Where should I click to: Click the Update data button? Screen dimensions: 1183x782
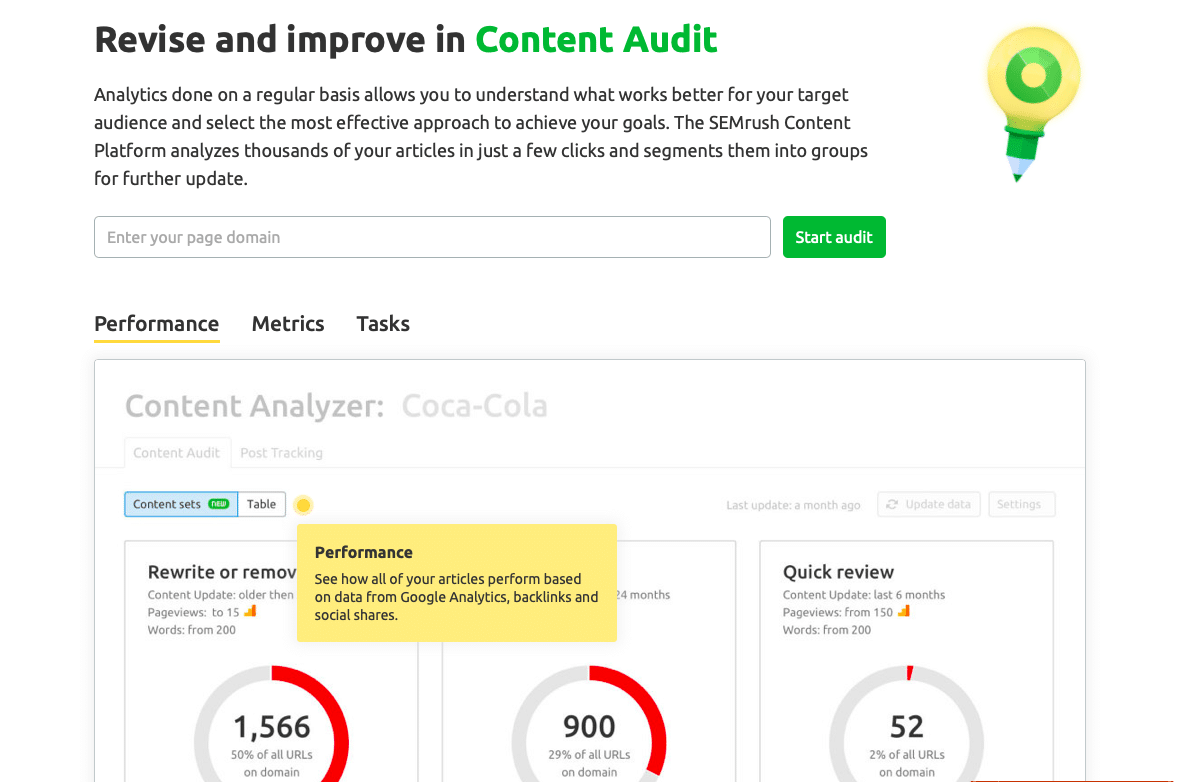929,504
